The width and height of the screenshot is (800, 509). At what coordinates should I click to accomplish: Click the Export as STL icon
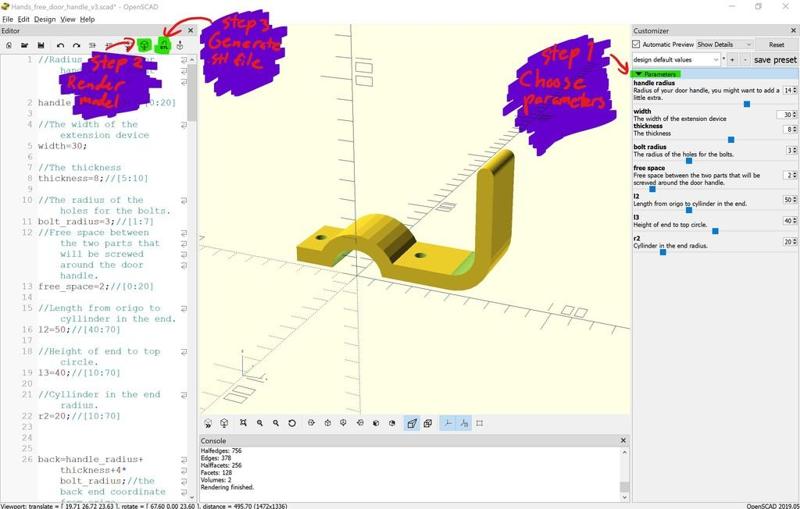coord(164,45)
